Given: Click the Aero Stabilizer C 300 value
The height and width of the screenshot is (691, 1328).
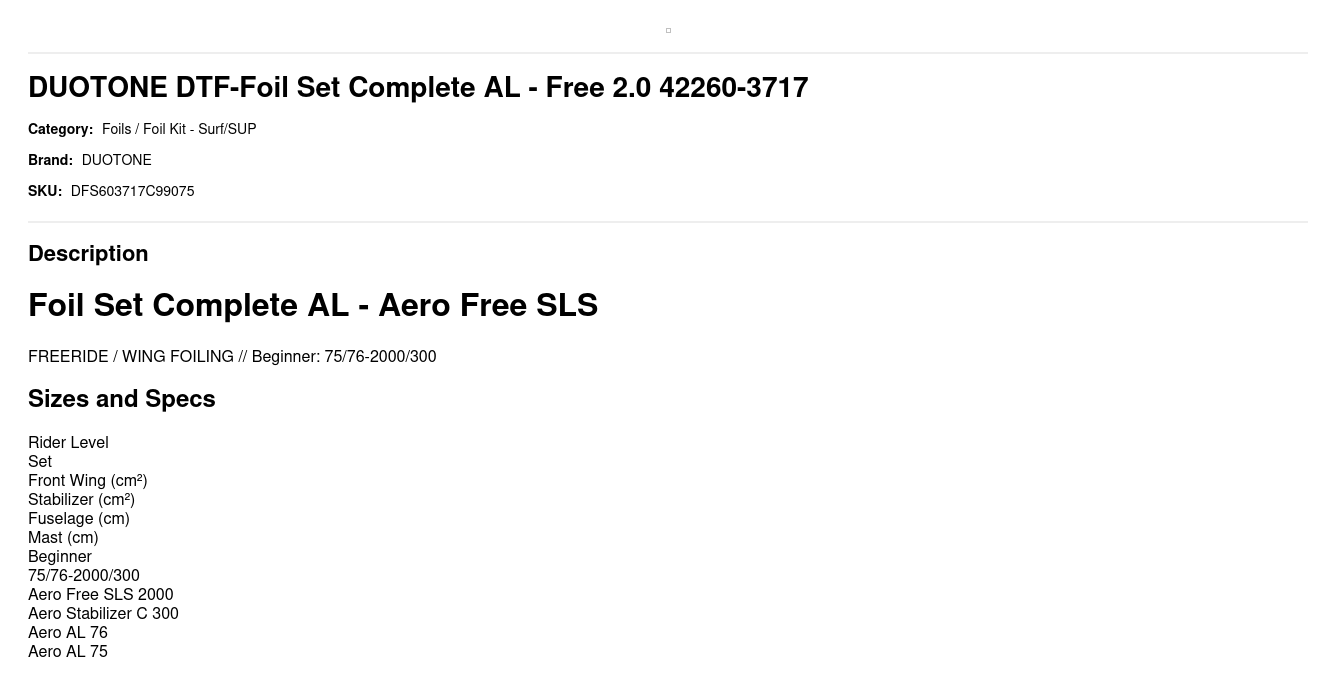Looking at the screenshot, I should click(103, 613).
